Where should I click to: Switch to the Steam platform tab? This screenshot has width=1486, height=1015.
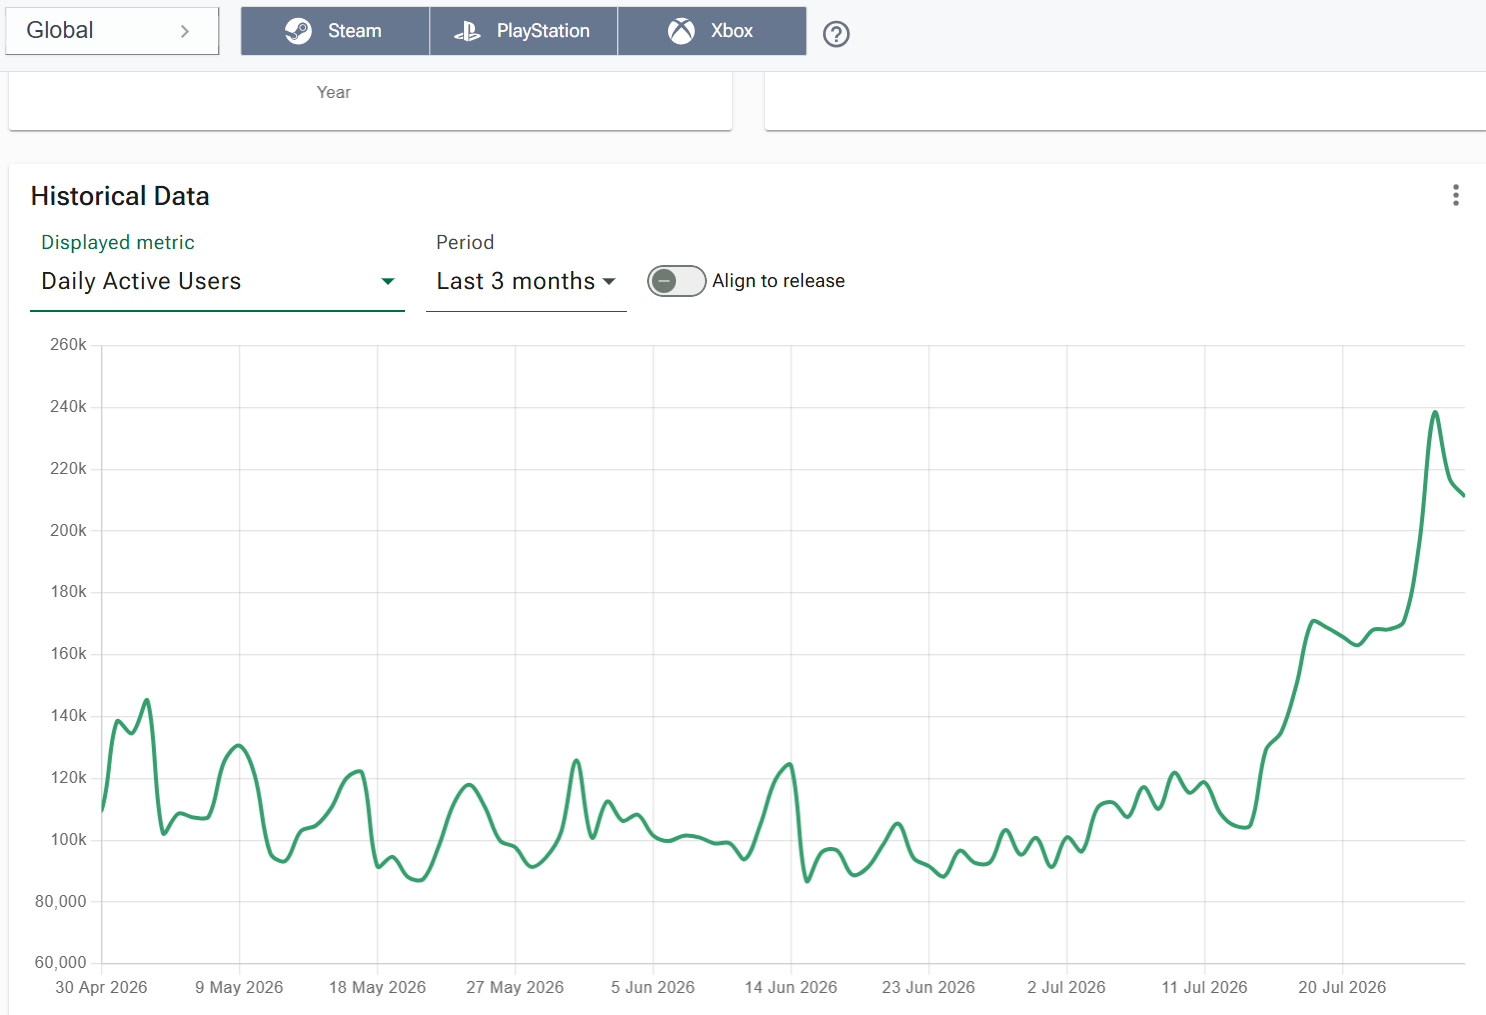point(335,31)
